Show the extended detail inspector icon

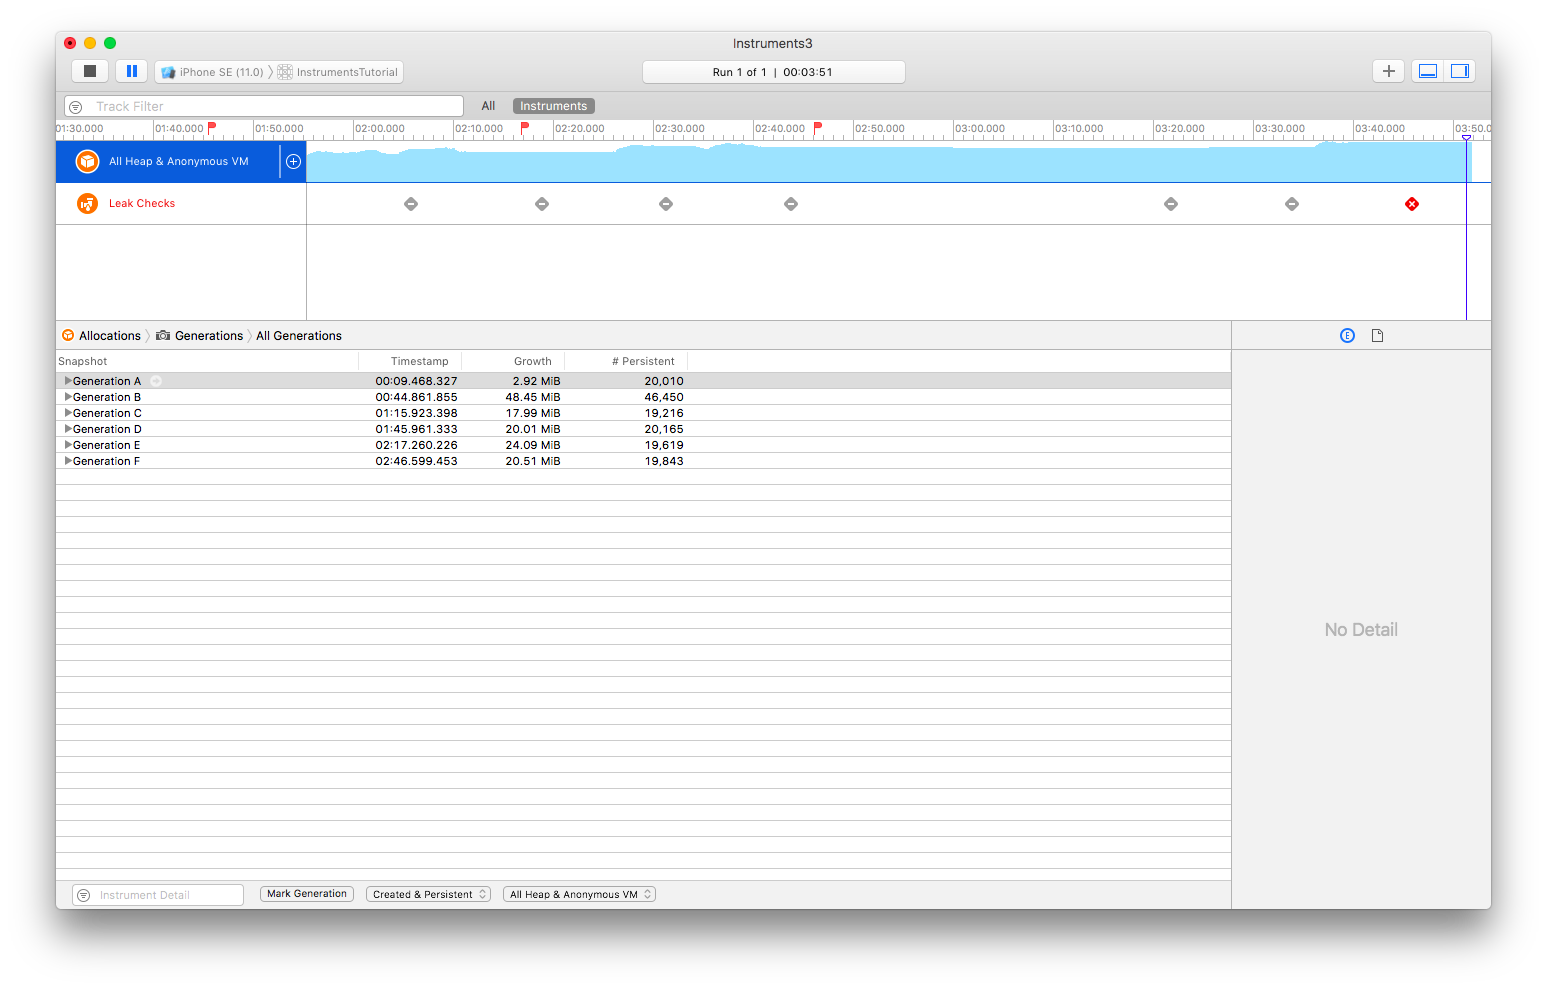coord(1347,336)
